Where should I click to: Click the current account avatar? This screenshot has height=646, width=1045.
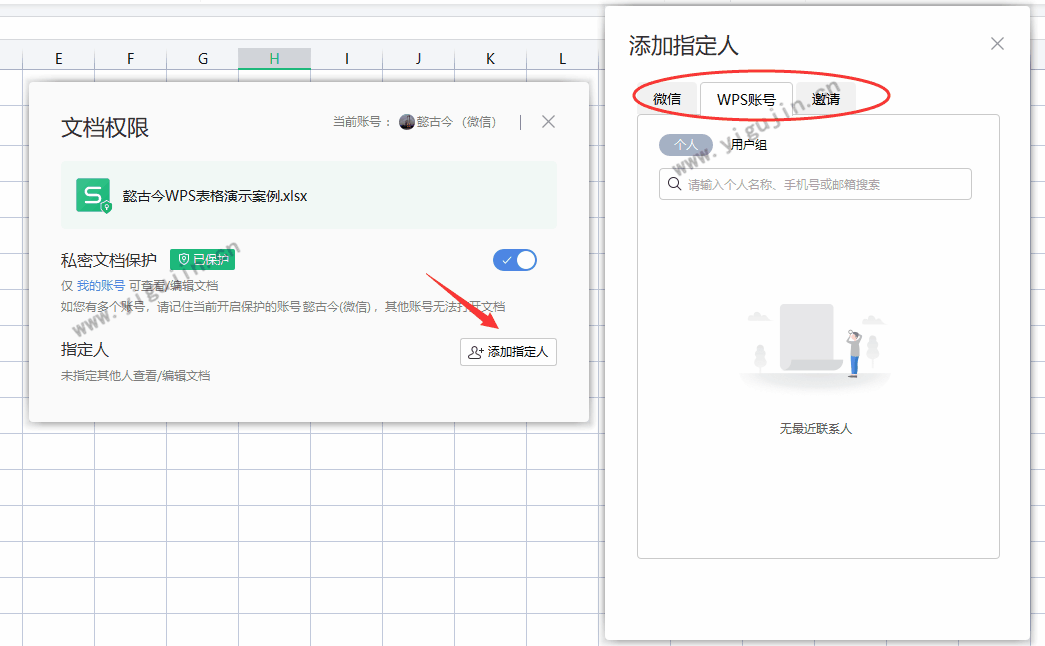[x=407, y=122]
